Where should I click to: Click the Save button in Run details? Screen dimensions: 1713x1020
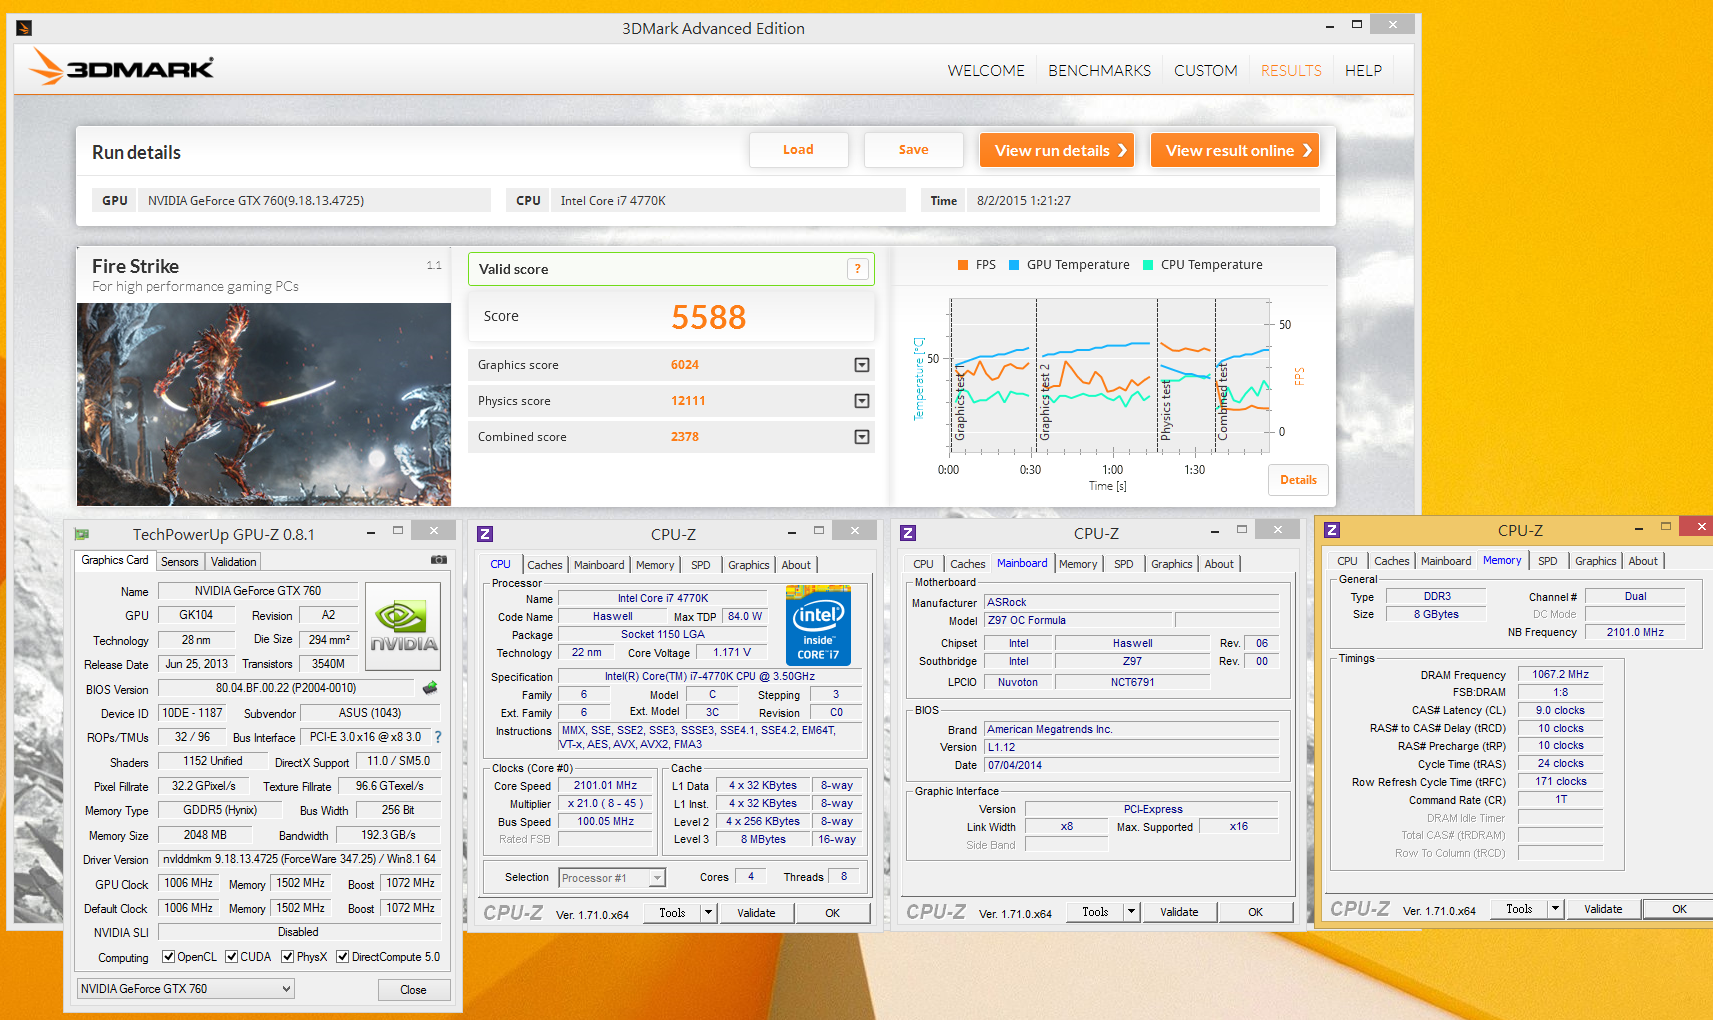913,150
